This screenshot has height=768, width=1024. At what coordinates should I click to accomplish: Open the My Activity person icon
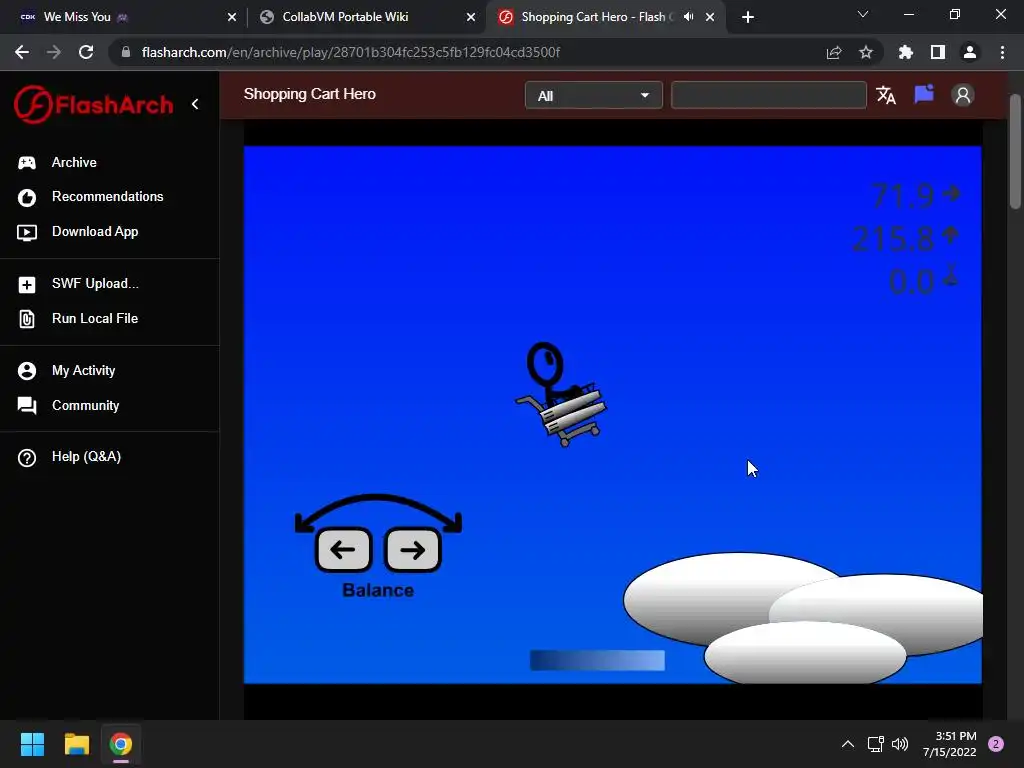coord(27,371)
